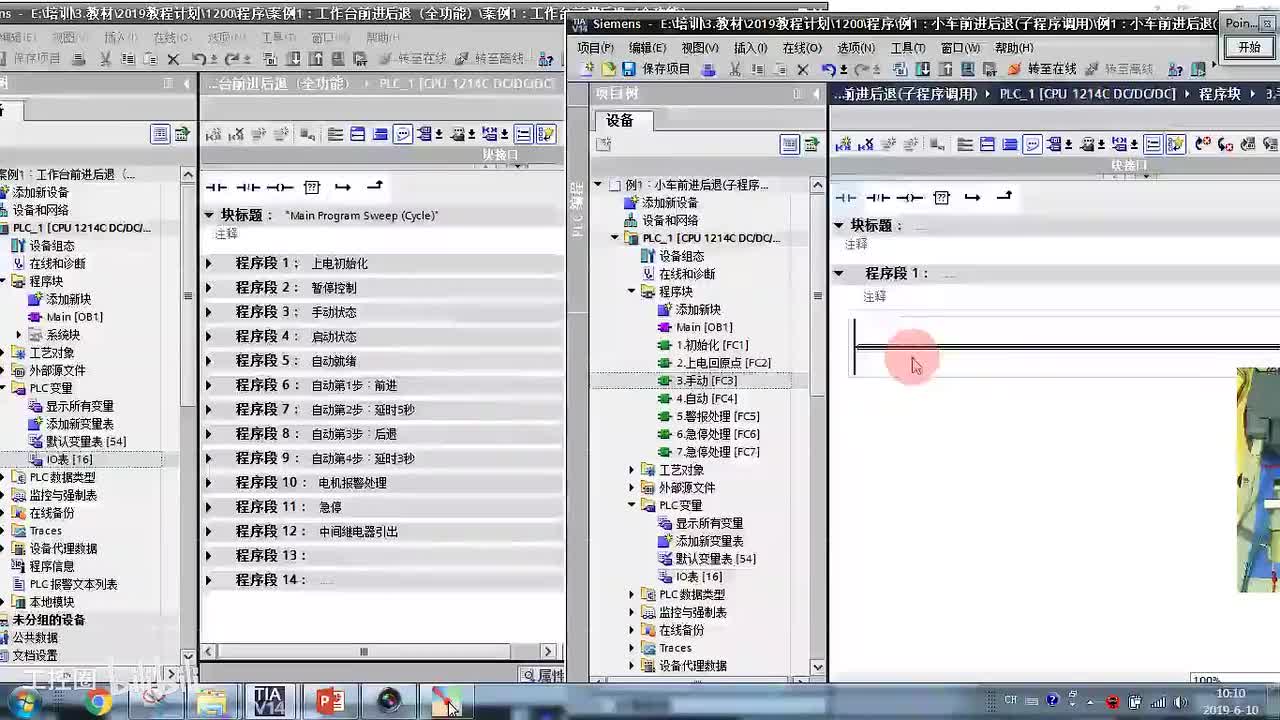
Task: Collapse 程序块 folder in right project tree
Action: pos(632,291)
